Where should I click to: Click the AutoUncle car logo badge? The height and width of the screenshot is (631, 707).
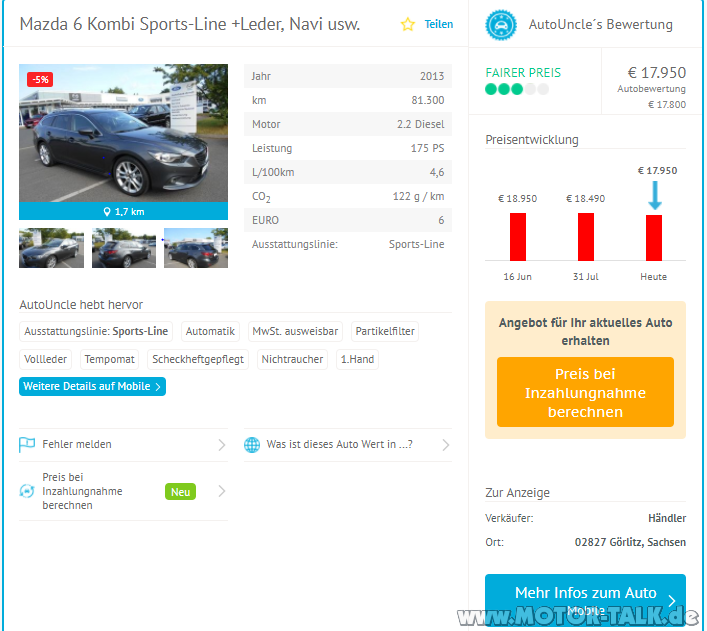coord(501,24)
